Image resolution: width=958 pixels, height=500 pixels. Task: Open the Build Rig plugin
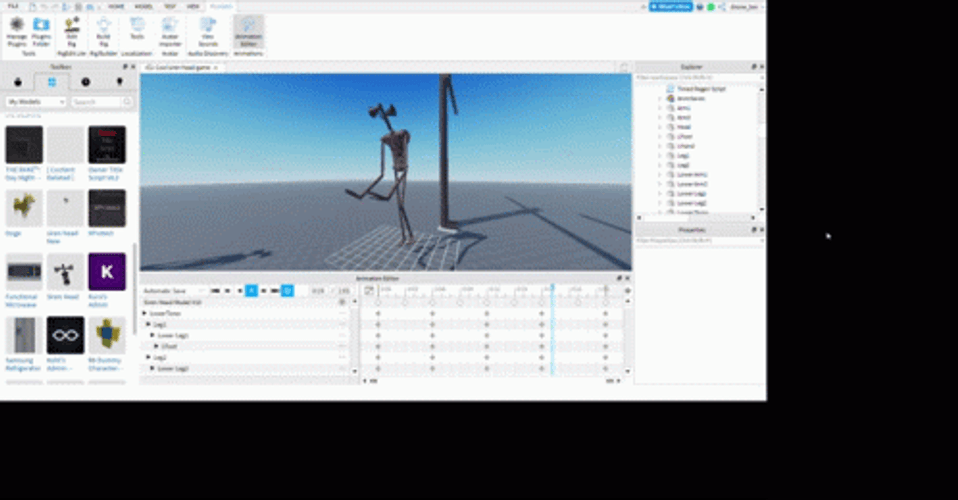click(103, 32)
